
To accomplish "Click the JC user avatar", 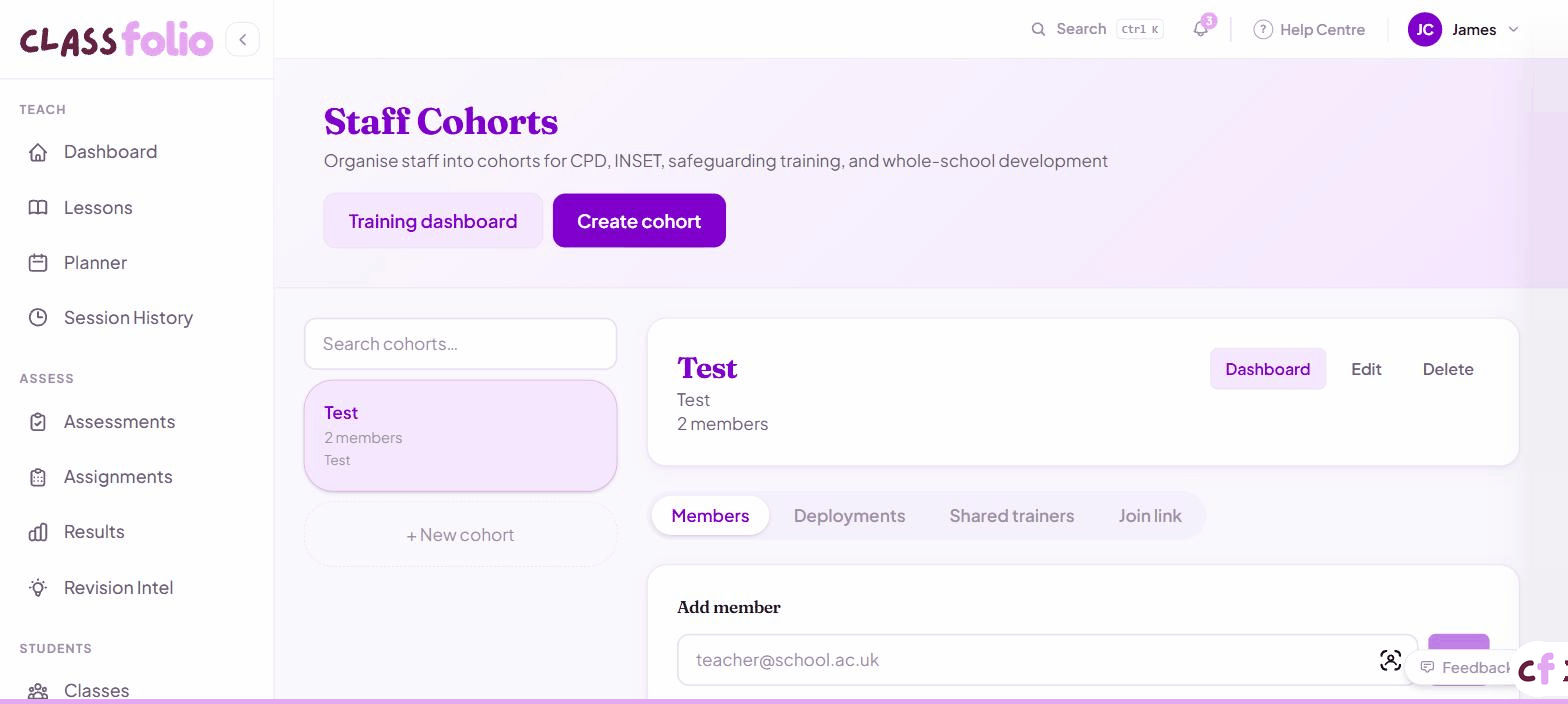I will [x=1425, y=29].
